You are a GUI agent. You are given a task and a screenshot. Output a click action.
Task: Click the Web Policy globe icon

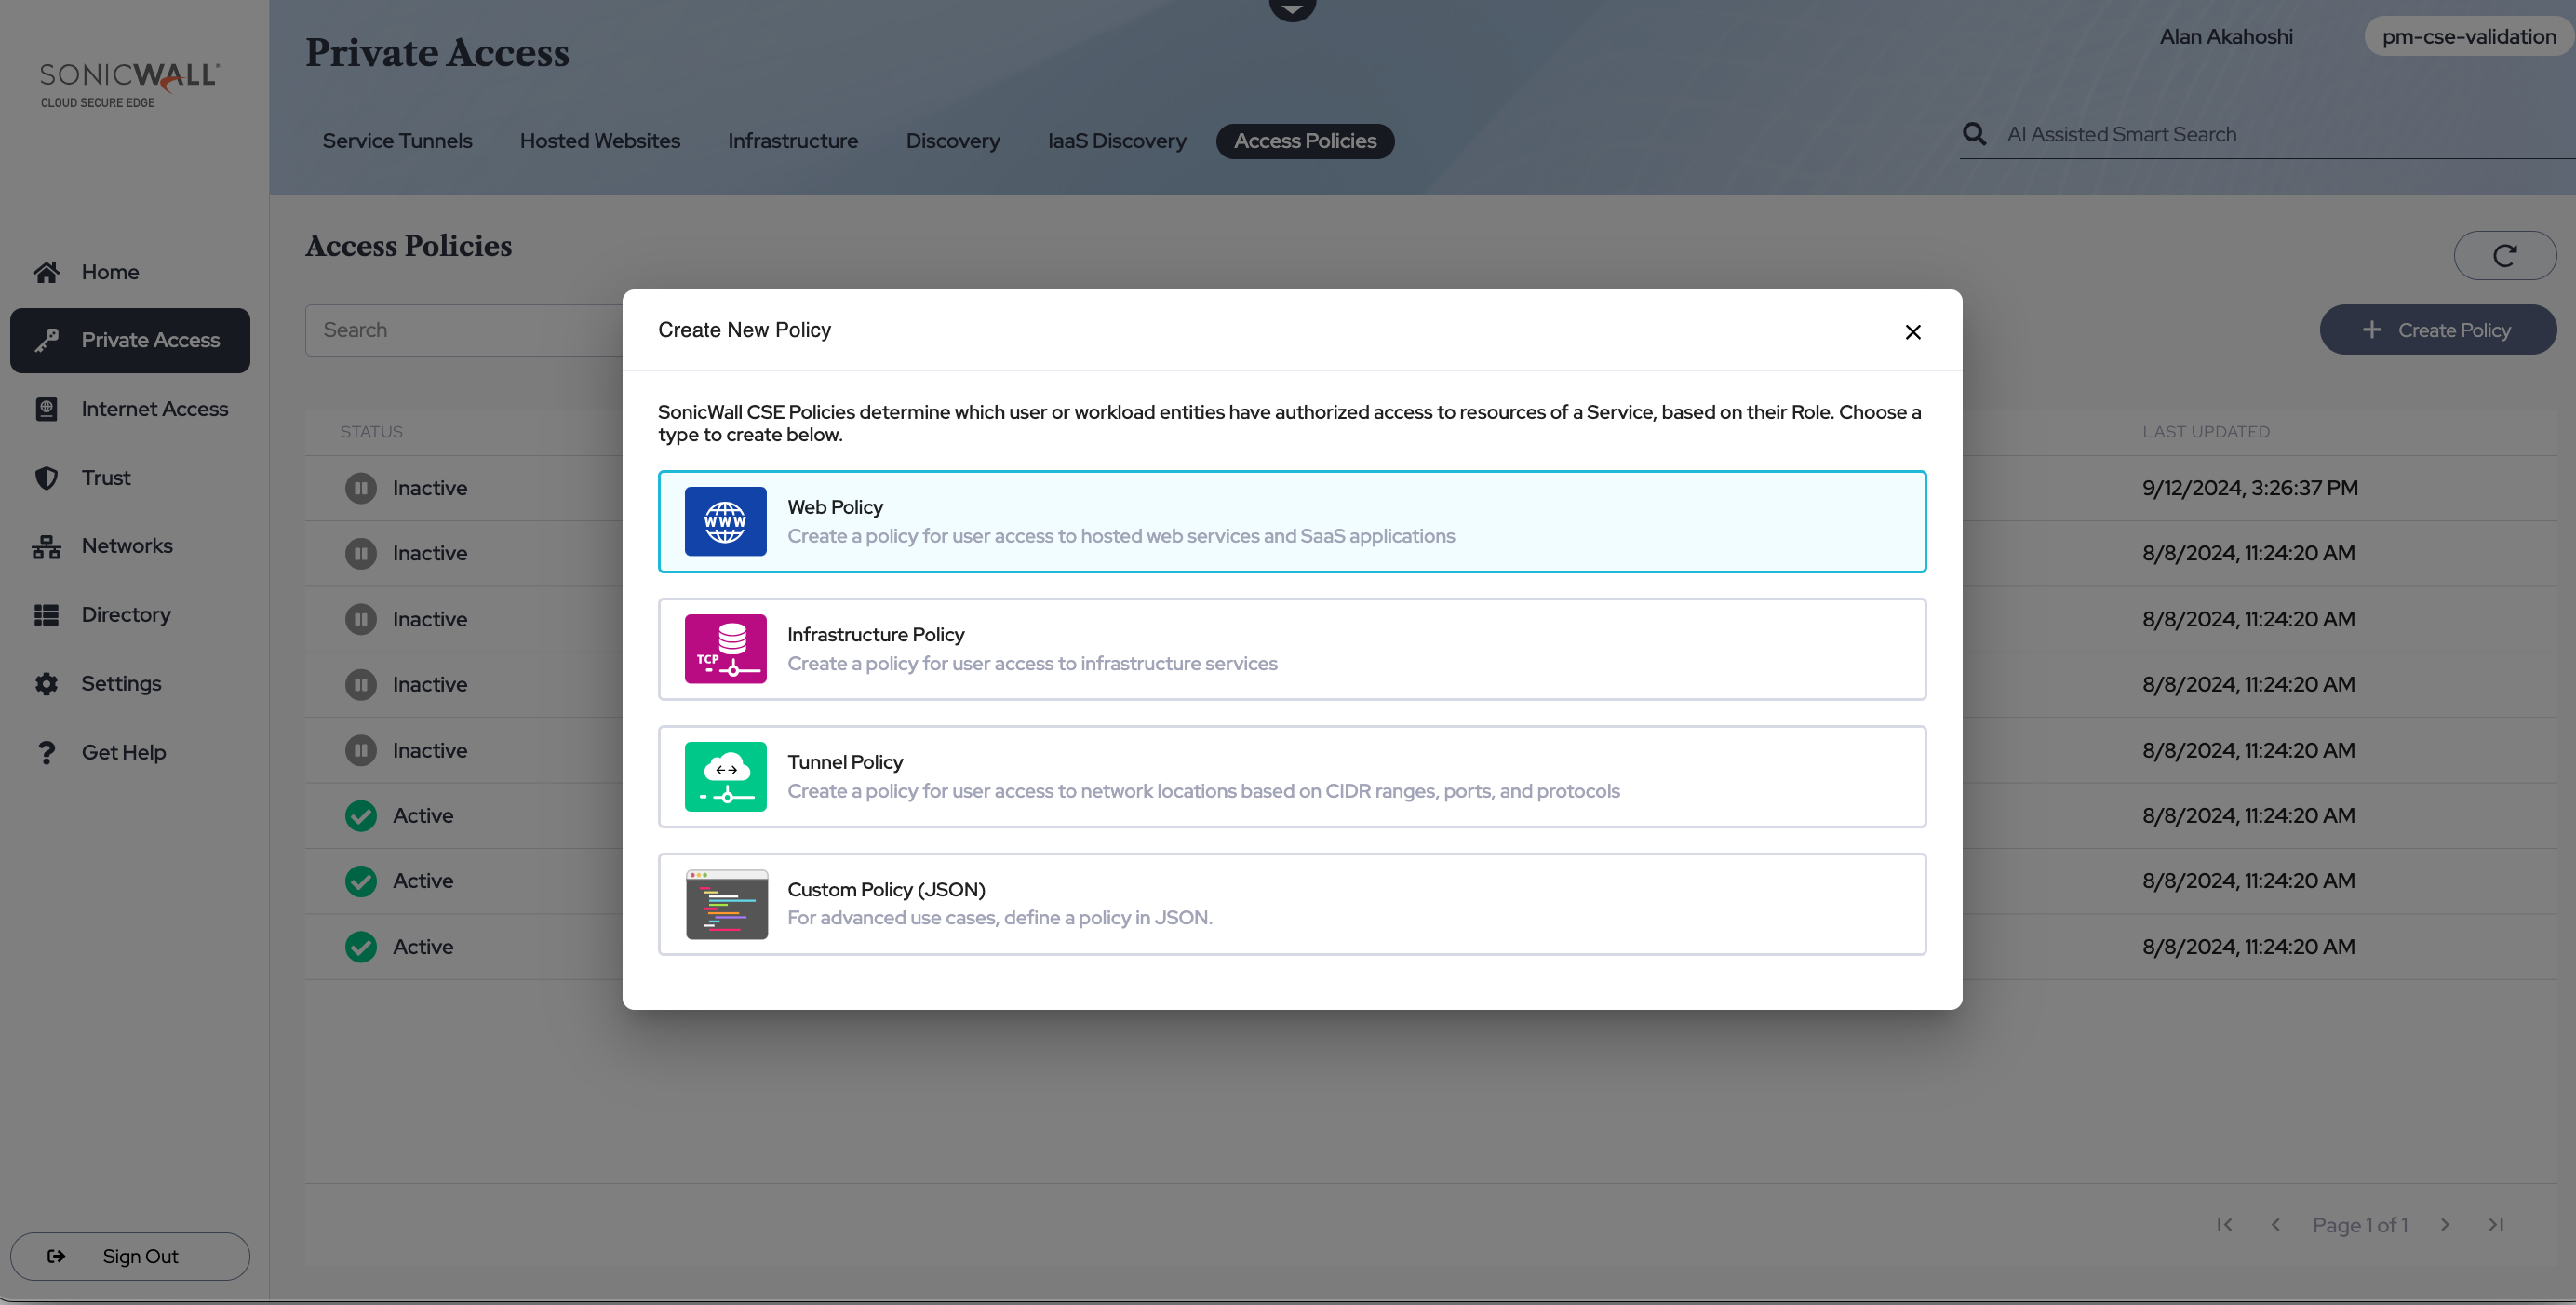(725, 521)
